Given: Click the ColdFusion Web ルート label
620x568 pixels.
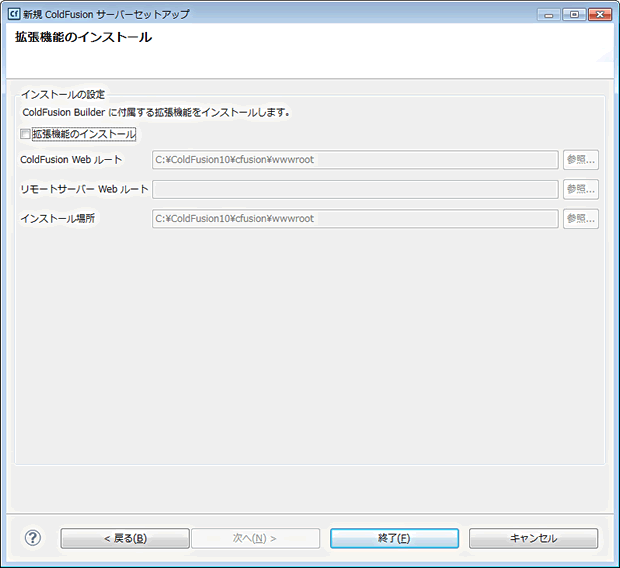Looking at the screenshot, I should [x=71, y=160].
